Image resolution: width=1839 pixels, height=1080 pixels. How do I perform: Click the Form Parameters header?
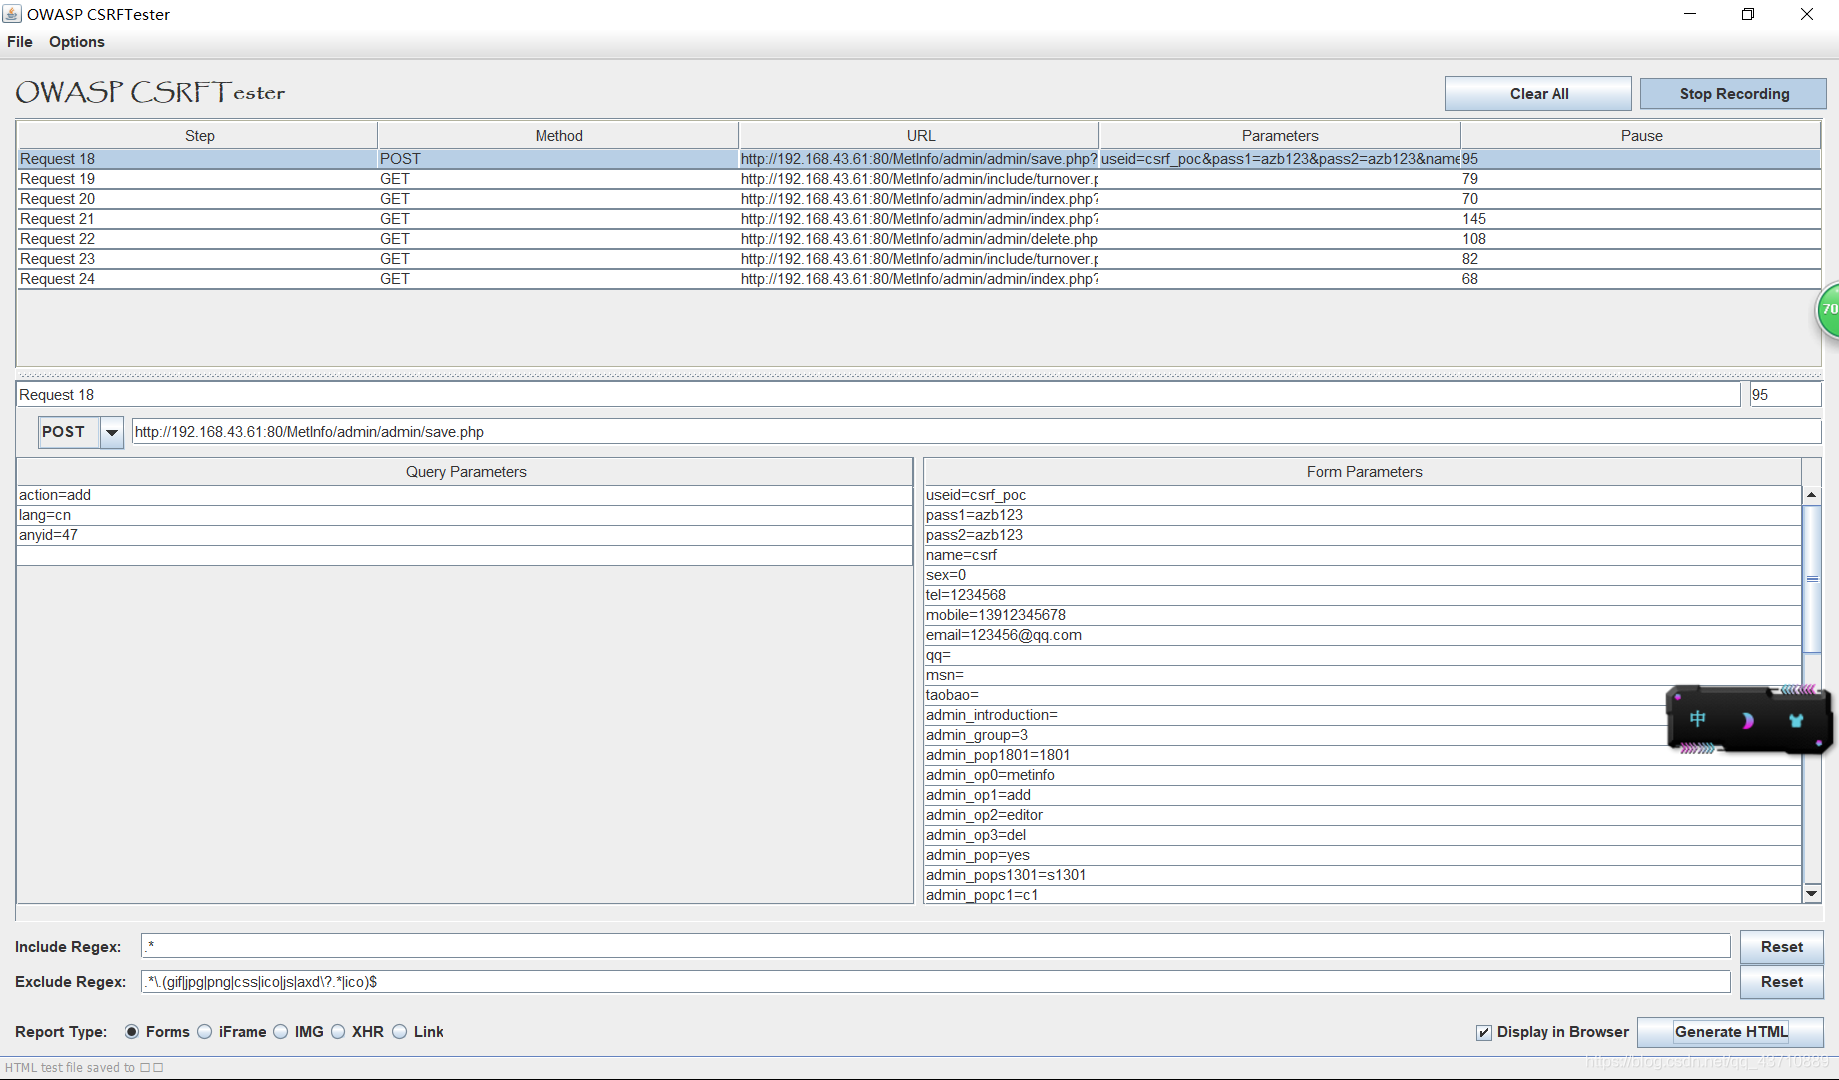[x=1363, y=472]
